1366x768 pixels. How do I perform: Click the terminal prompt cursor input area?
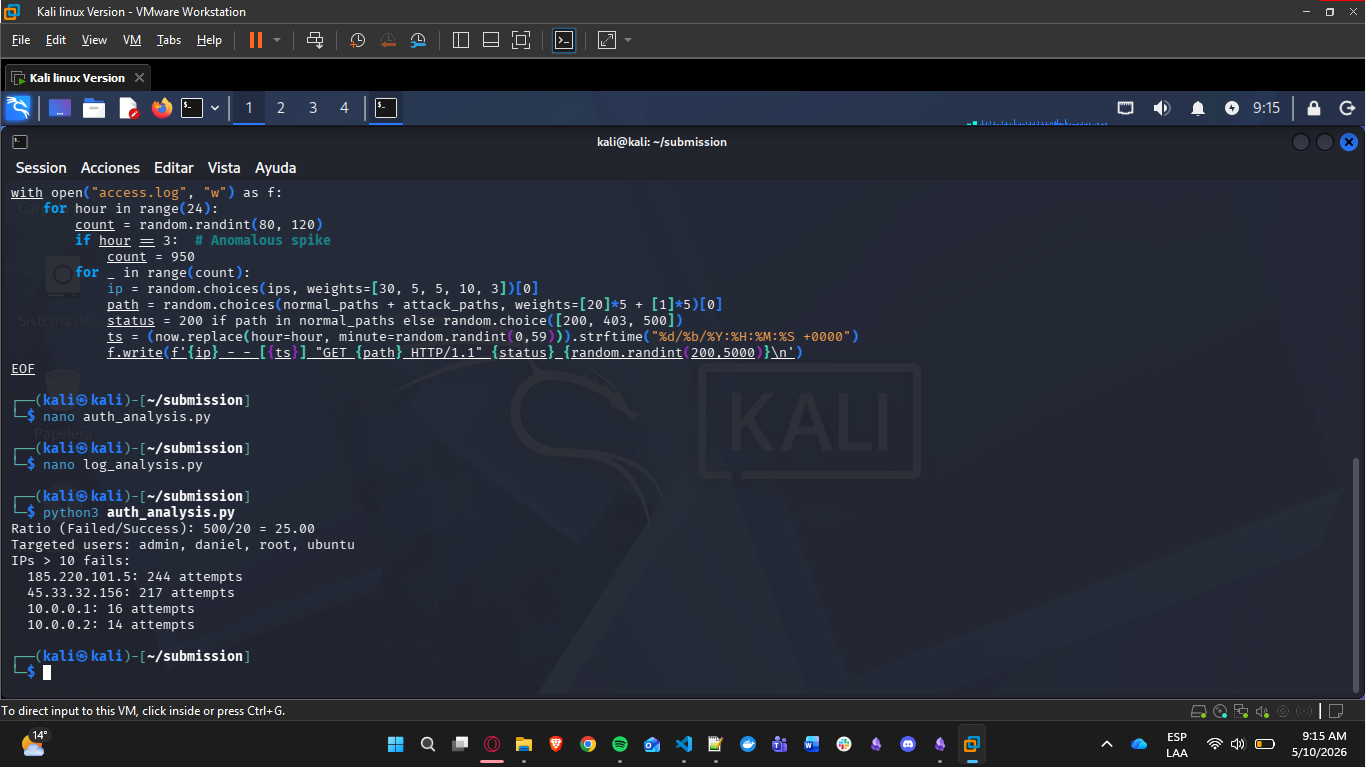click(47, 673)
